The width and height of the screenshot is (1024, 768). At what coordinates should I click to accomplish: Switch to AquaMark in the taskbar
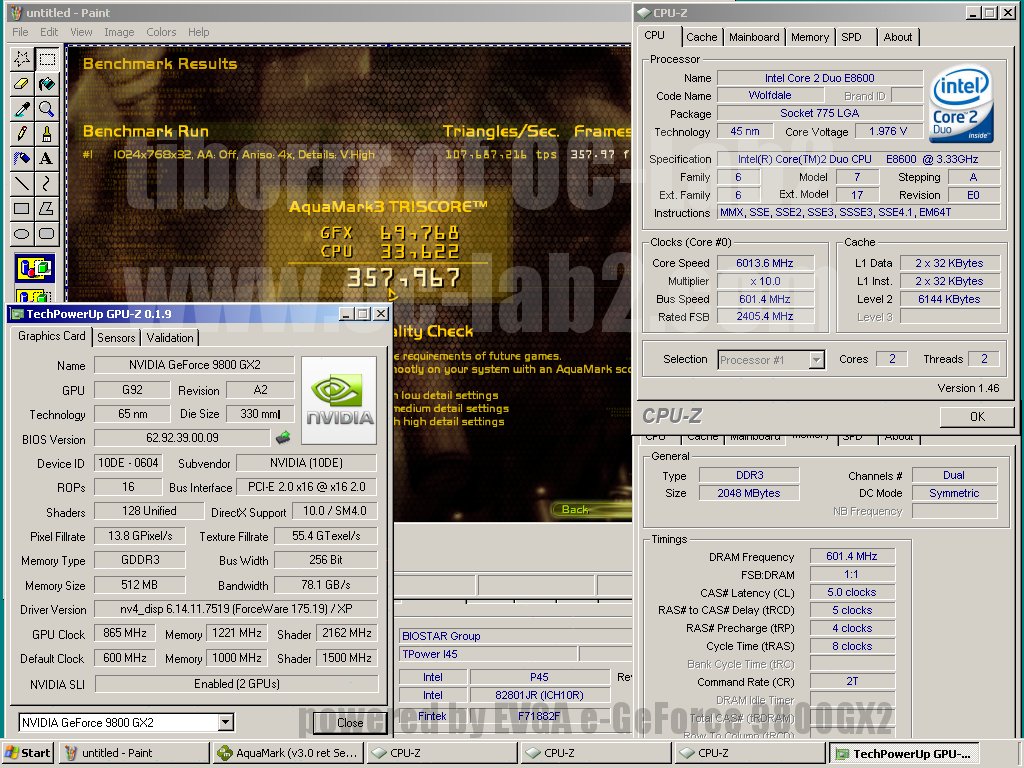click(x=288, y=753)
